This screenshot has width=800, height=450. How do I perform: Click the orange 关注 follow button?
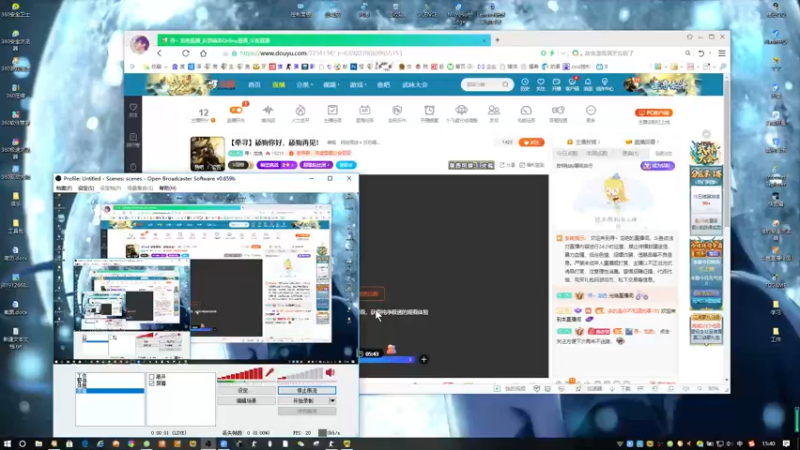pos(531,142)
